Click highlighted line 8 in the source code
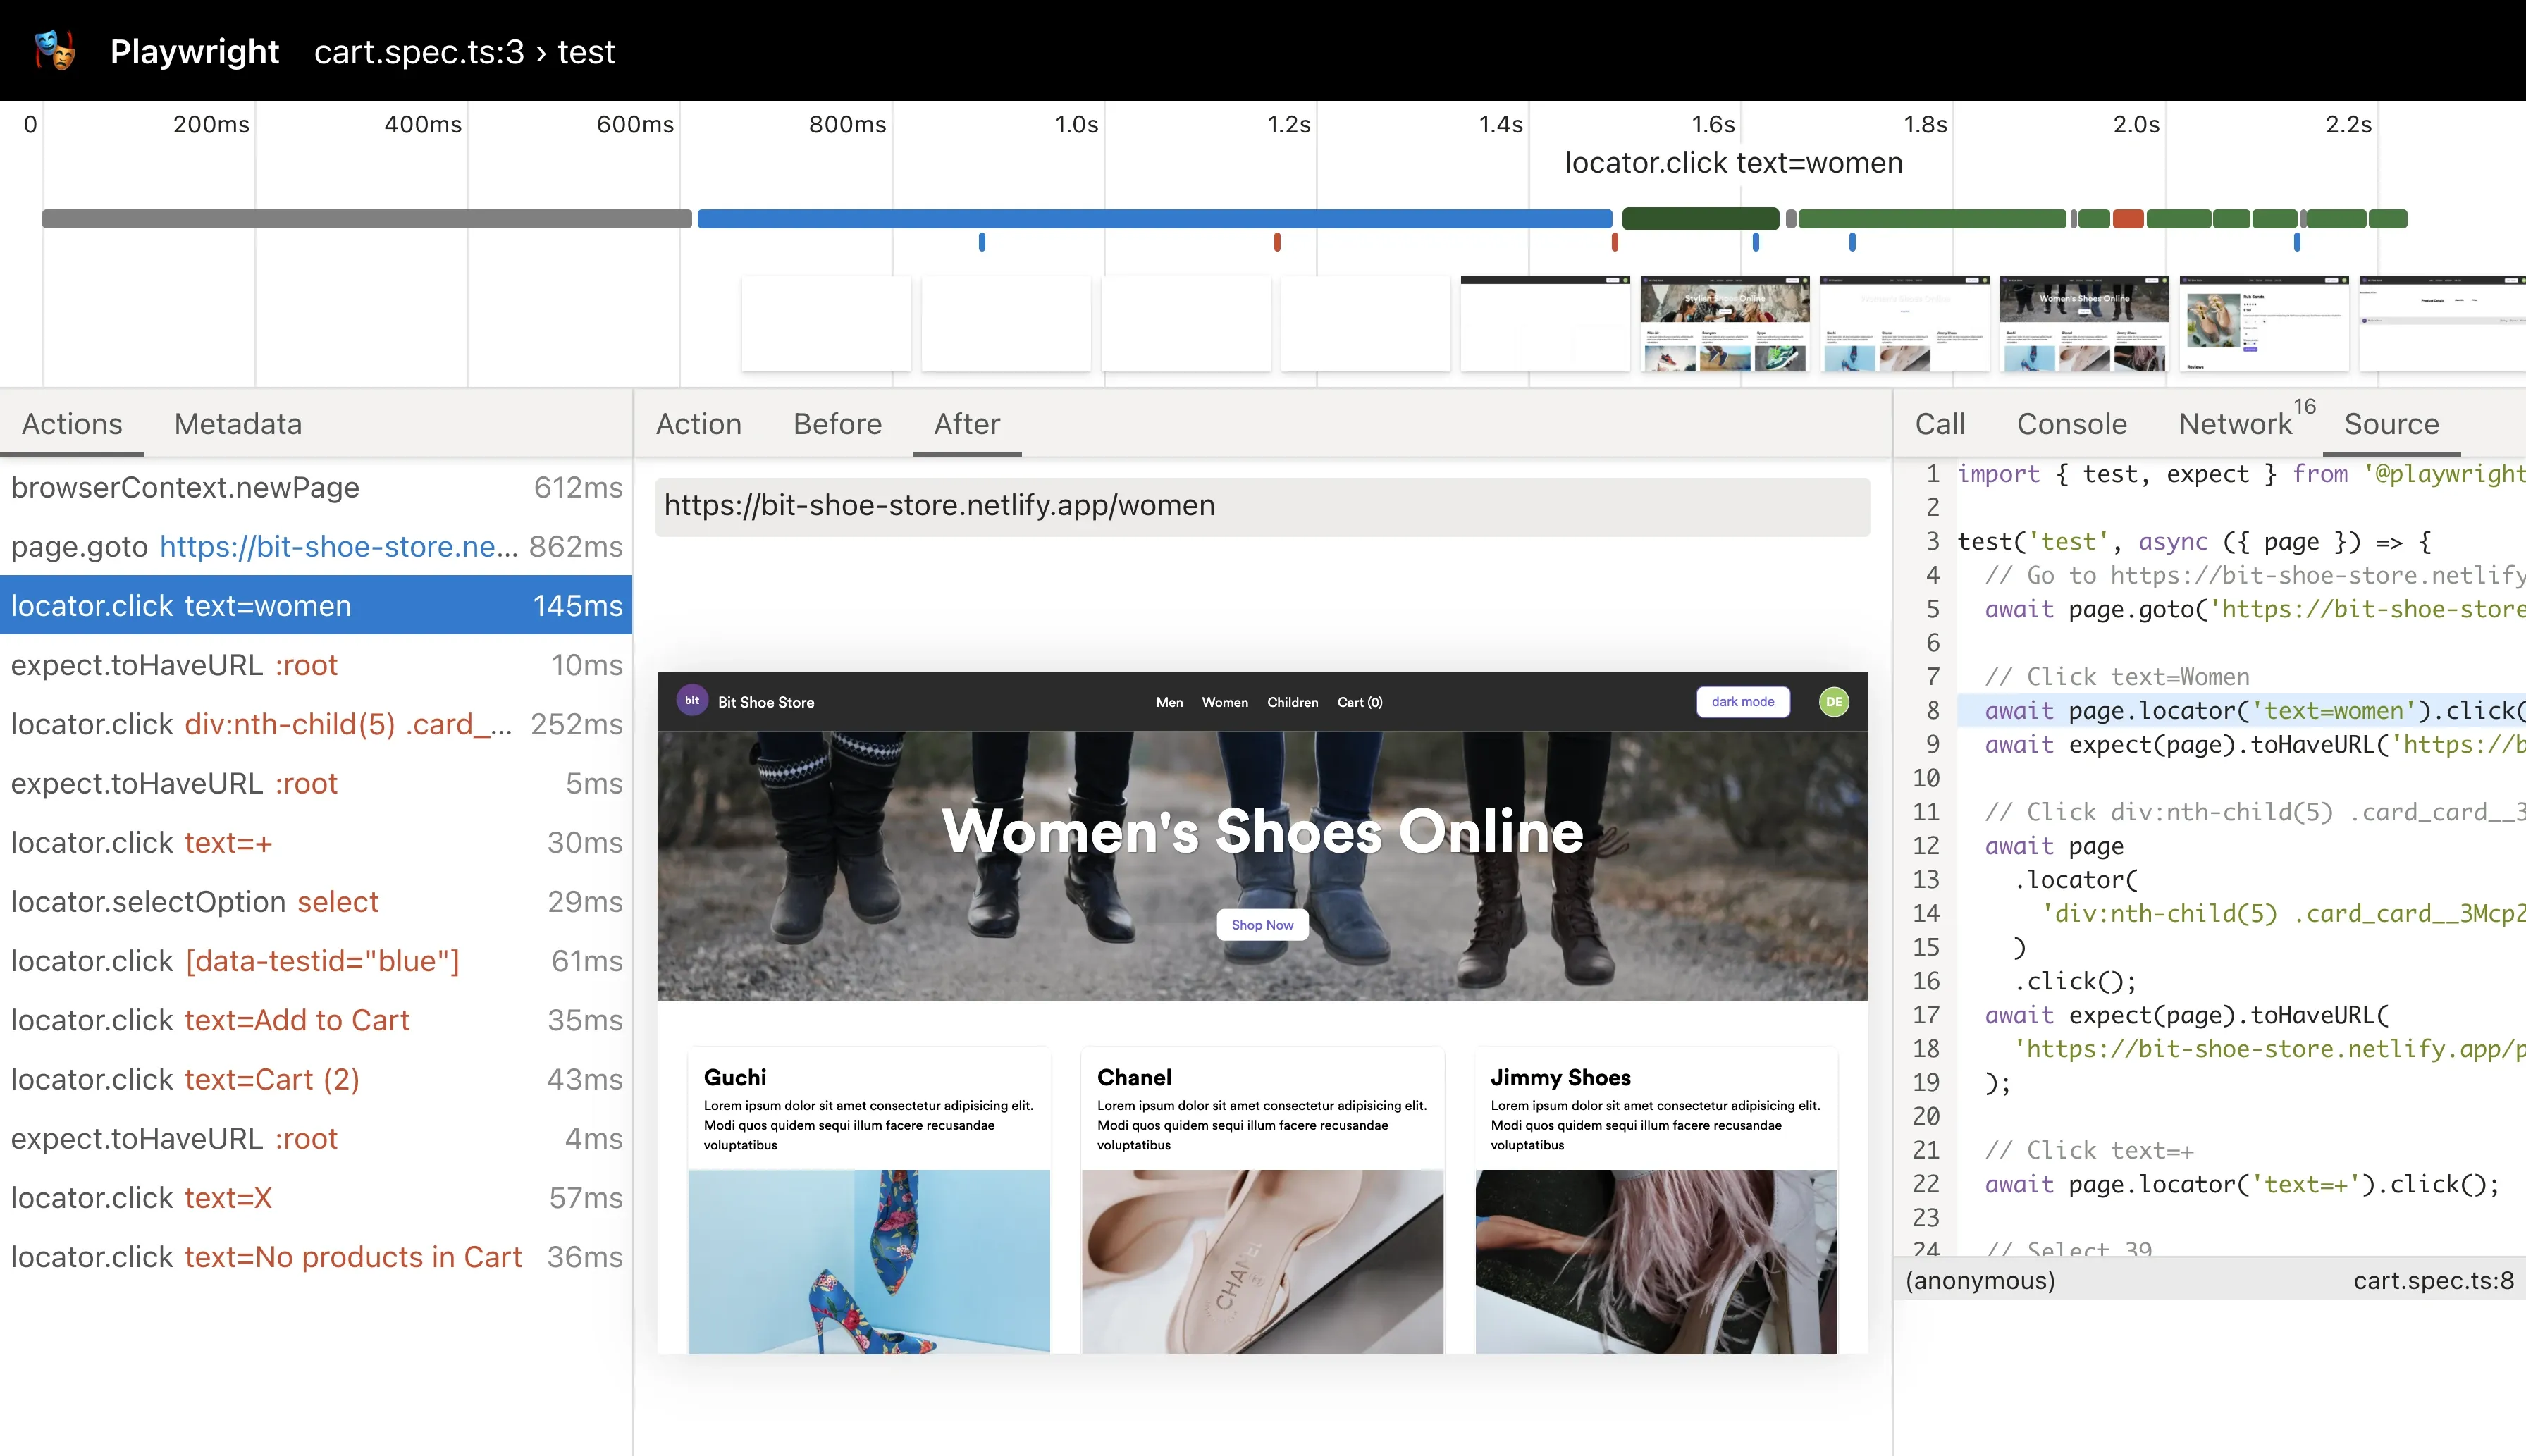Screen dimensions: 2526x1456 pyautogui.click(x=2200, y=710)
